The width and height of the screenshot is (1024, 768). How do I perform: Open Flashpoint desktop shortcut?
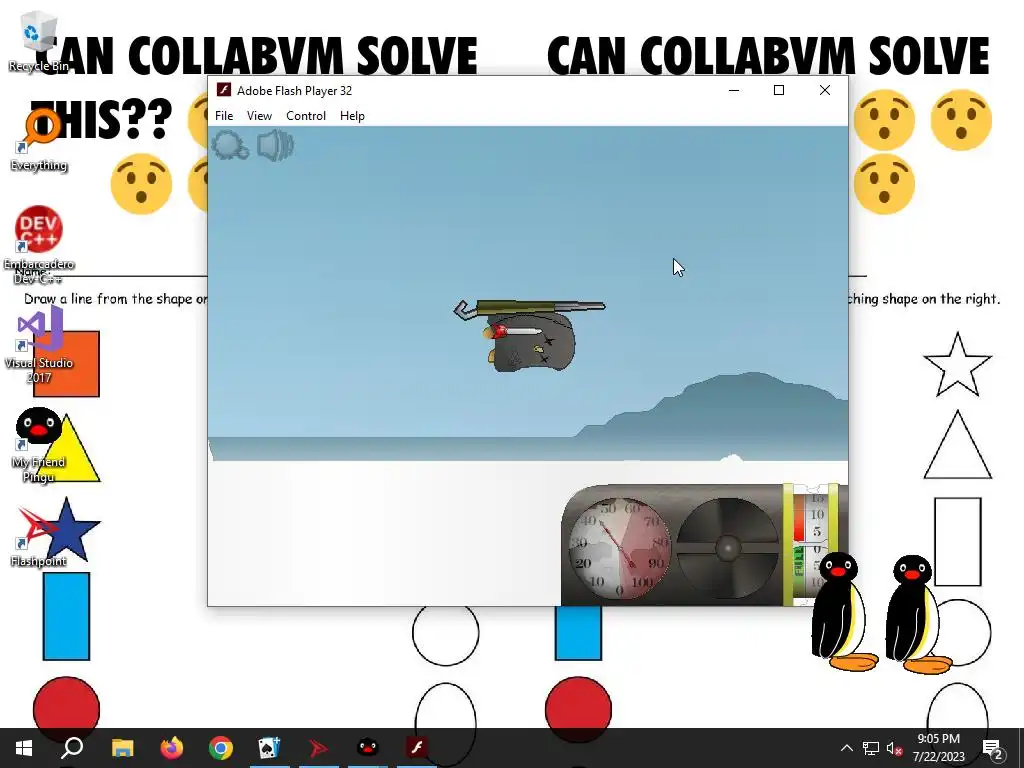(38, 537)
